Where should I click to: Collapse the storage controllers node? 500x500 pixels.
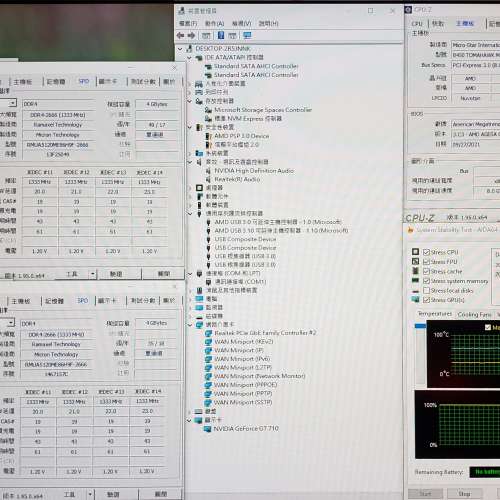click(190, 101)
